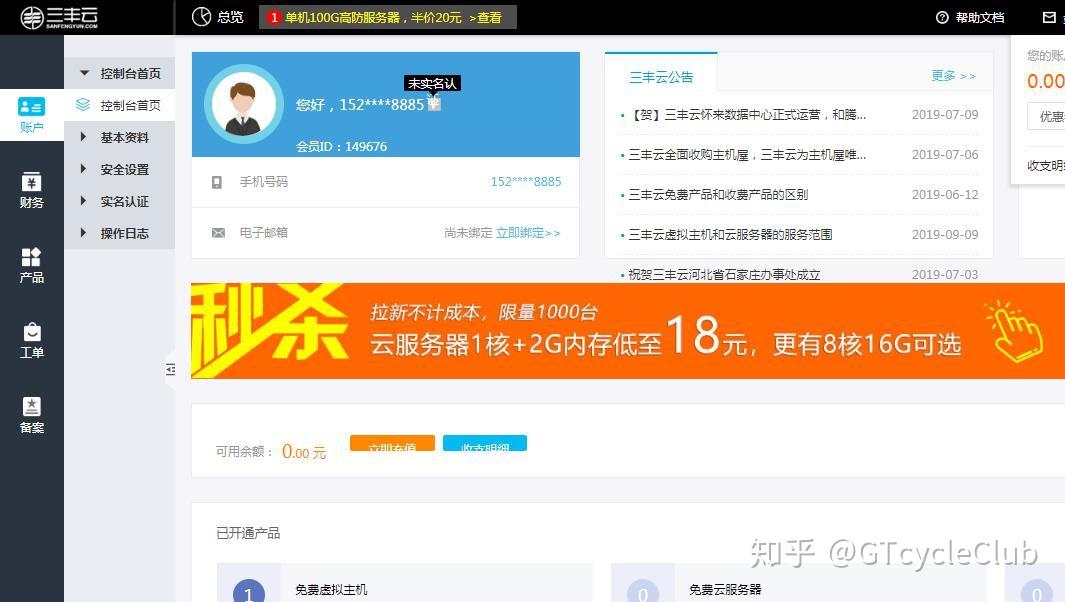1065x602 pixels.
Task: Open the 财务 finance sidebar icon
Action: [x=31, y=190]
